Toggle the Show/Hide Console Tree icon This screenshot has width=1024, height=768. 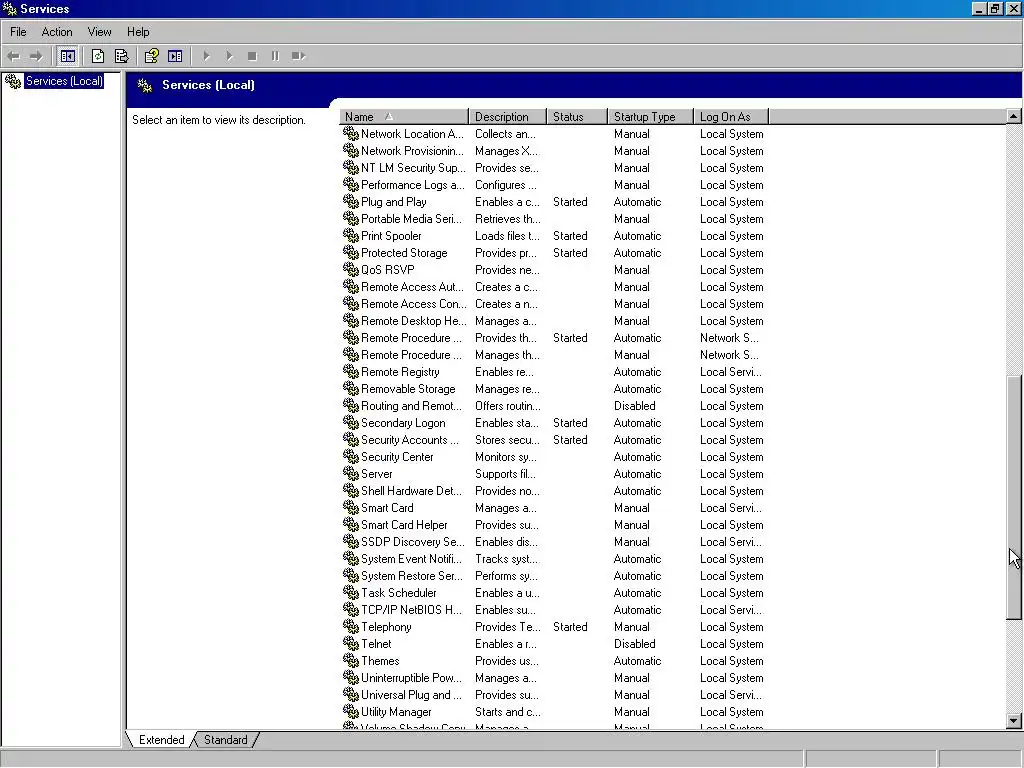point(67,56)
